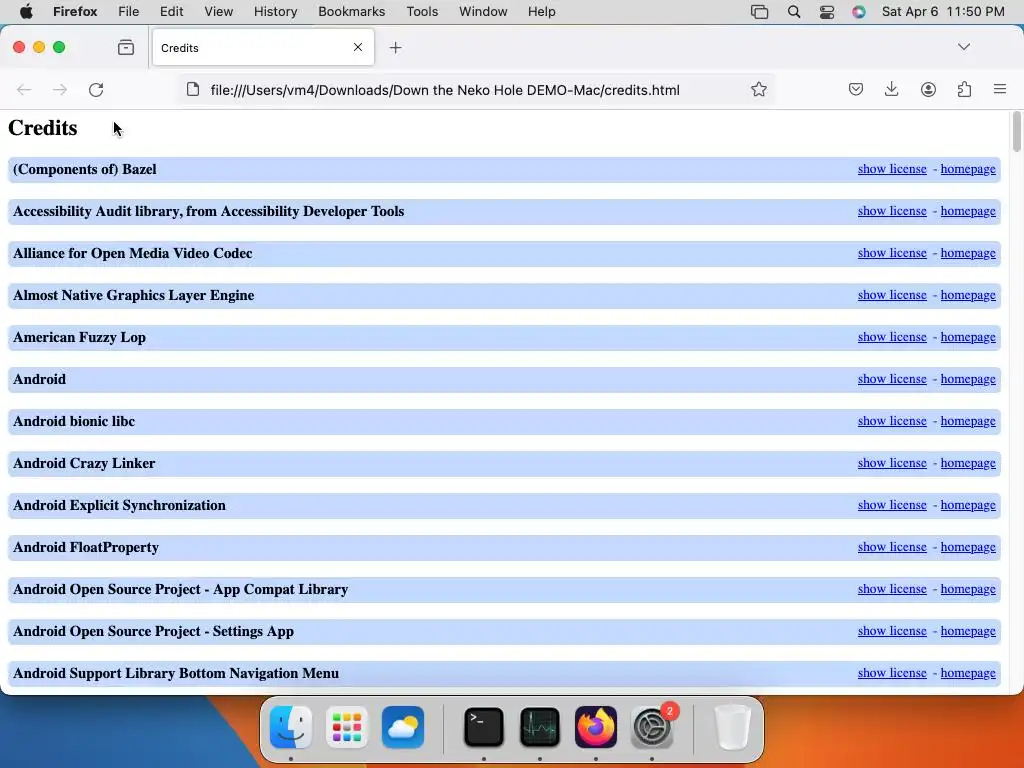
Task: Close the Credits tab
Action: (x=358, y=47)
